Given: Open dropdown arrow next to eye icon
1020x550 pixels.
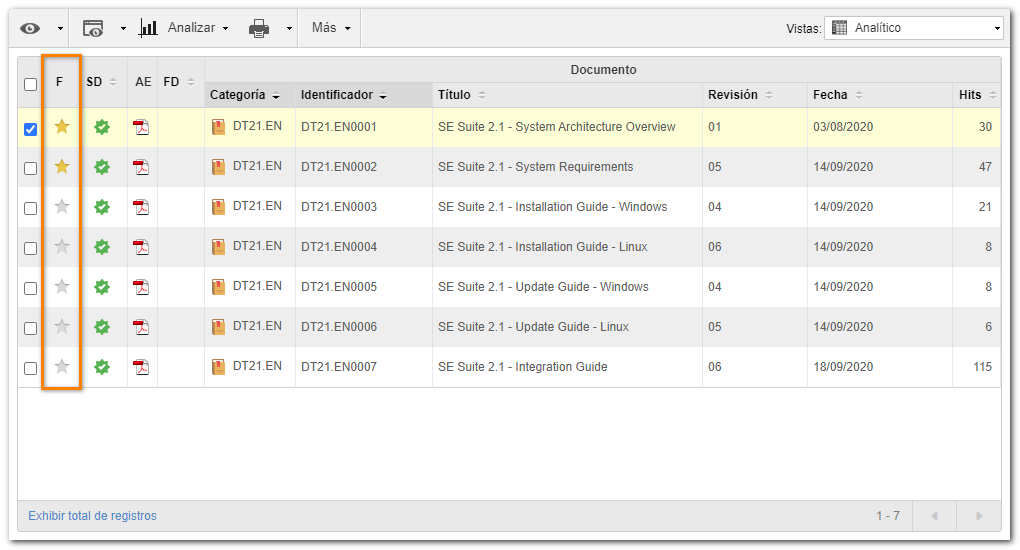Looking at the screenshot, I should coord(60,29).
